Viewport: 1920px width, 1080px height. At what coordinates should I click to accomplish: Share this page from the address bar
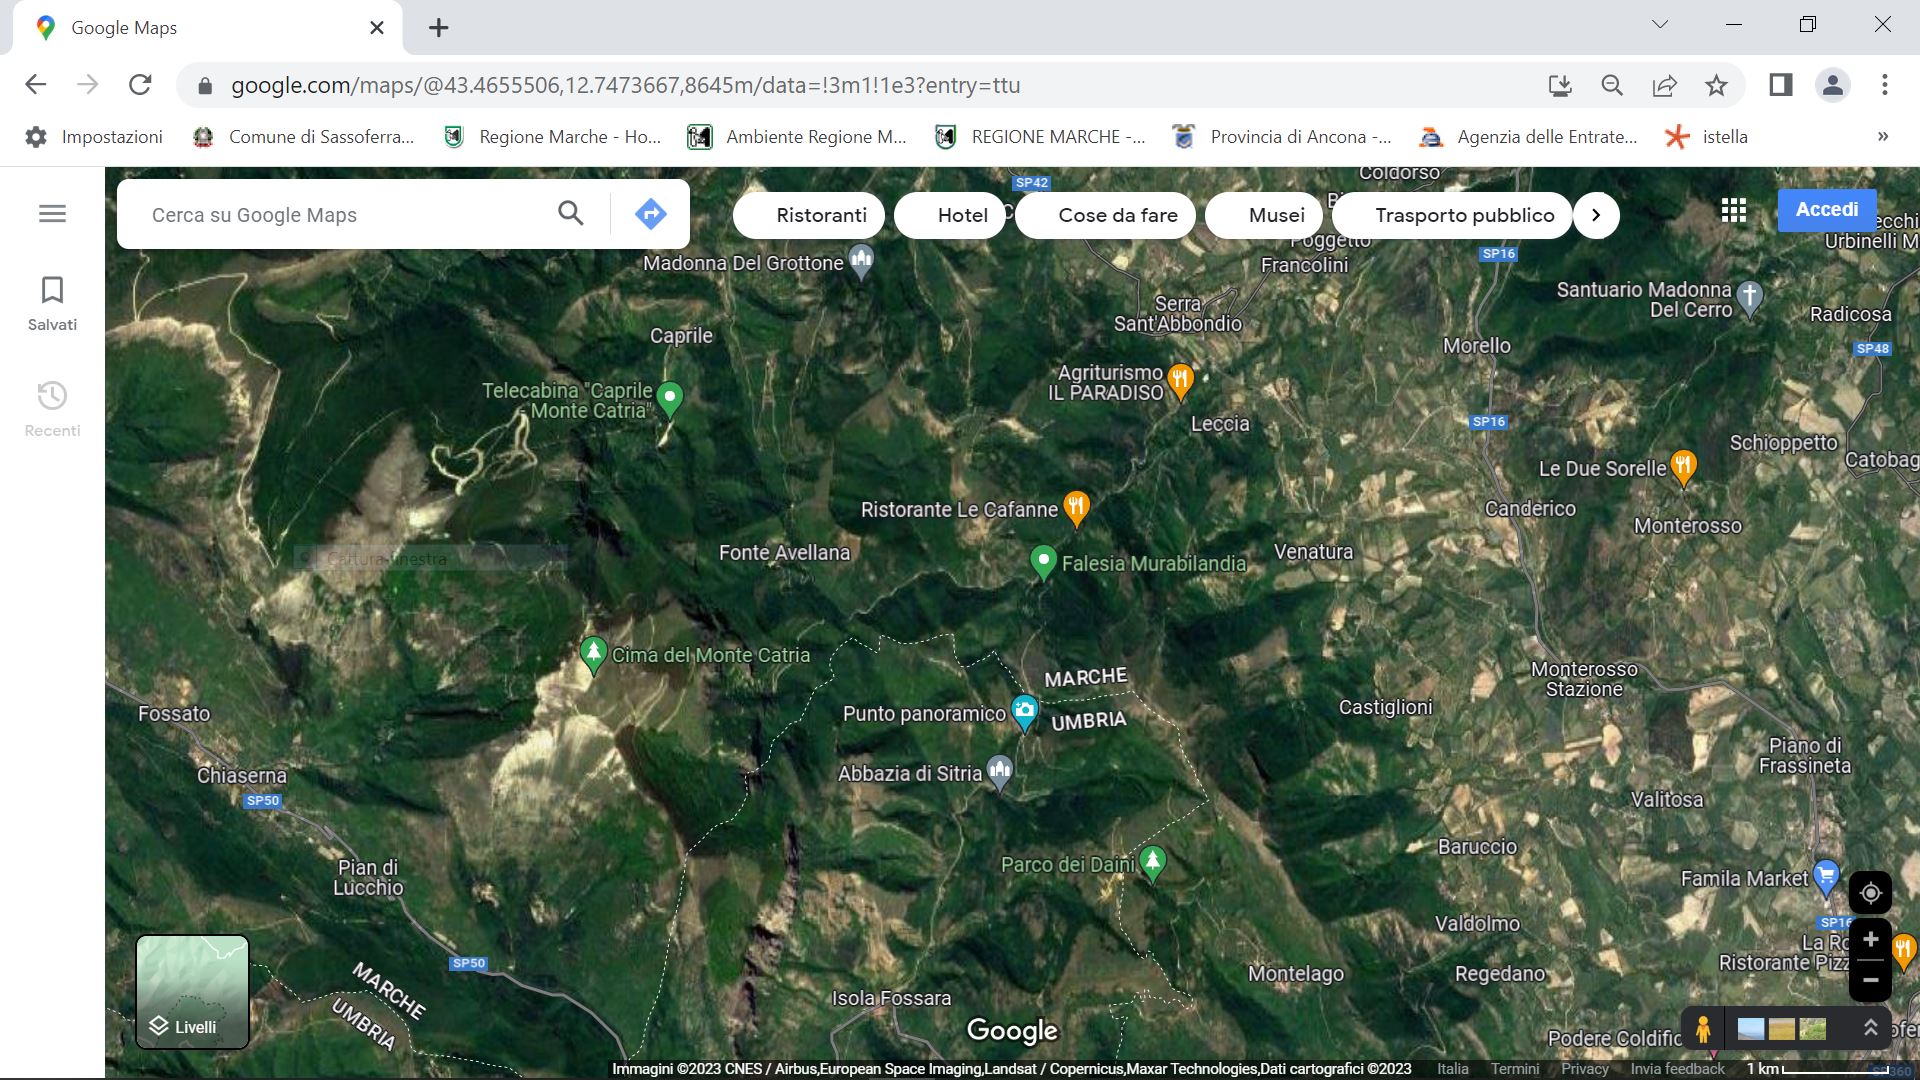tap(1664, 85)
